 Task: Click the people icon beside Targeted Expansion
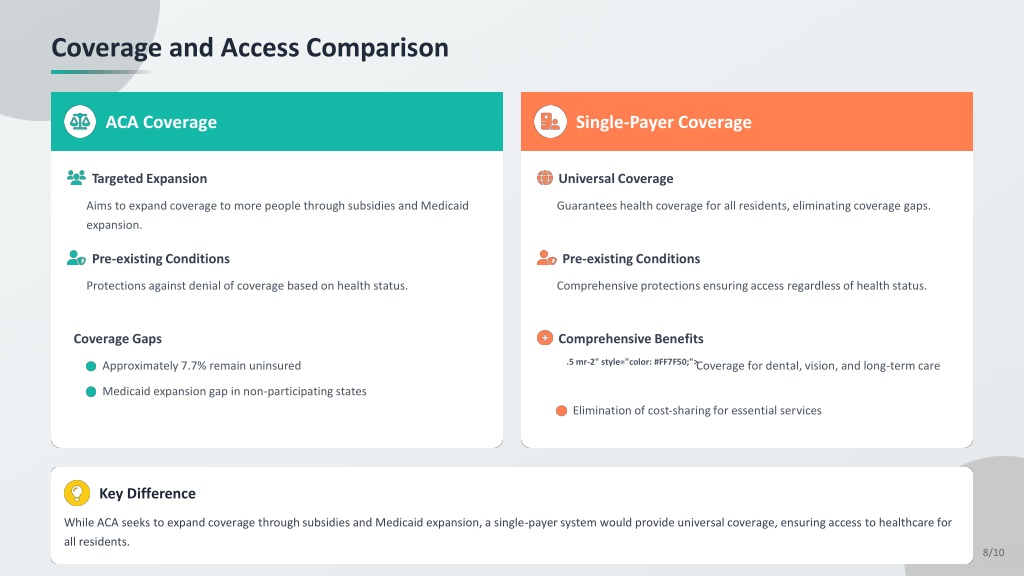[x=76, y=178]
